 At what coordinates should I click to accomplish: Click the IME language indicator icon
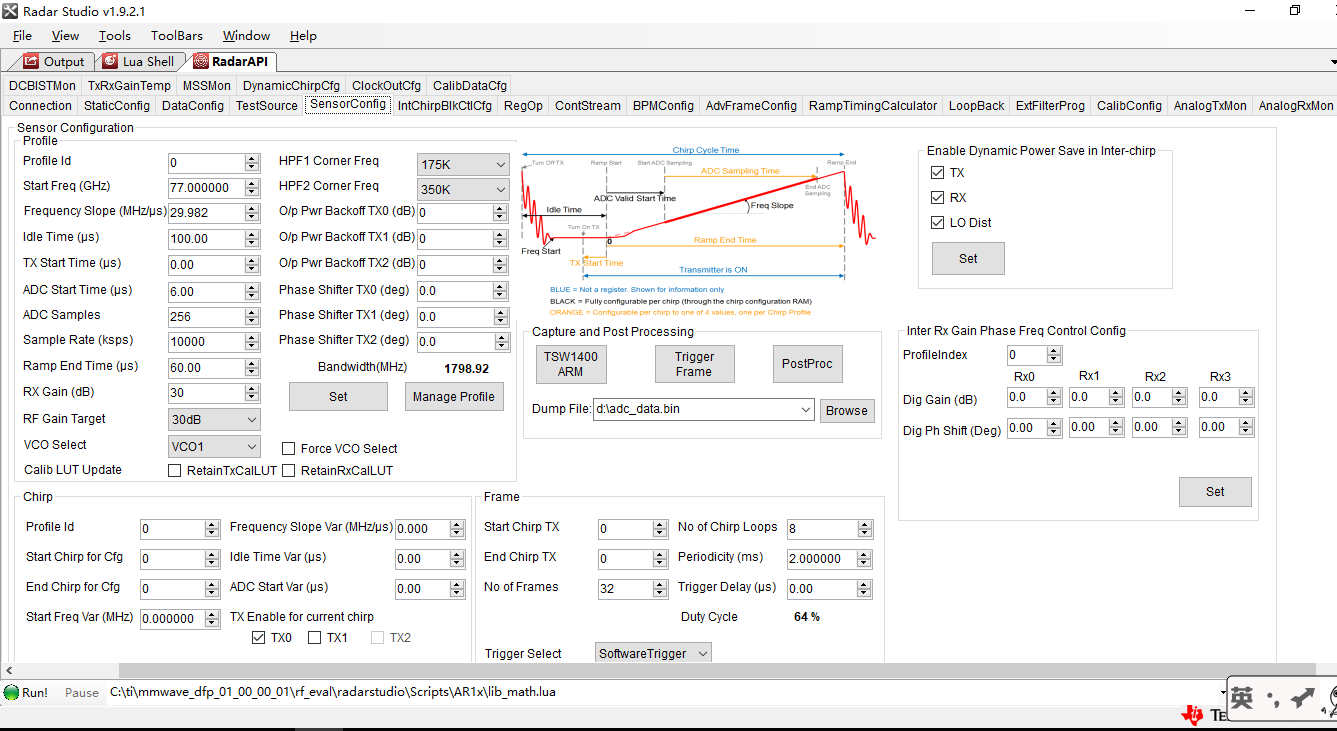tap(1242, 698)
